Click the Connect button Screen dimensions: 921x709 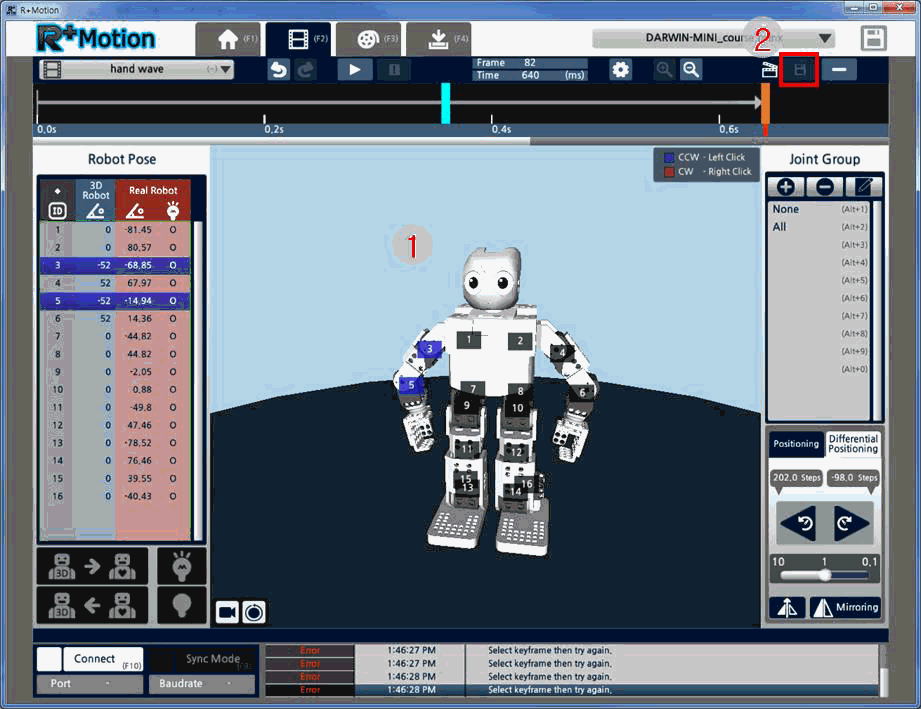[x=103, y=659]
